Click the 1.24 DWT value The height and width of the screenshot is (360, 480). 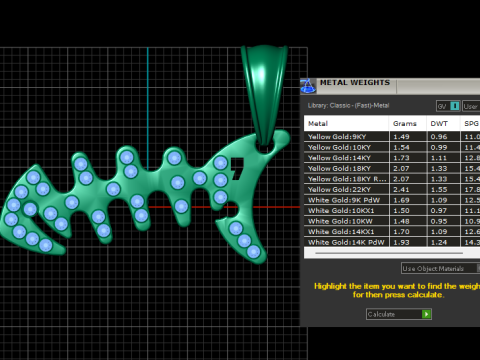(x=439, y=242)
